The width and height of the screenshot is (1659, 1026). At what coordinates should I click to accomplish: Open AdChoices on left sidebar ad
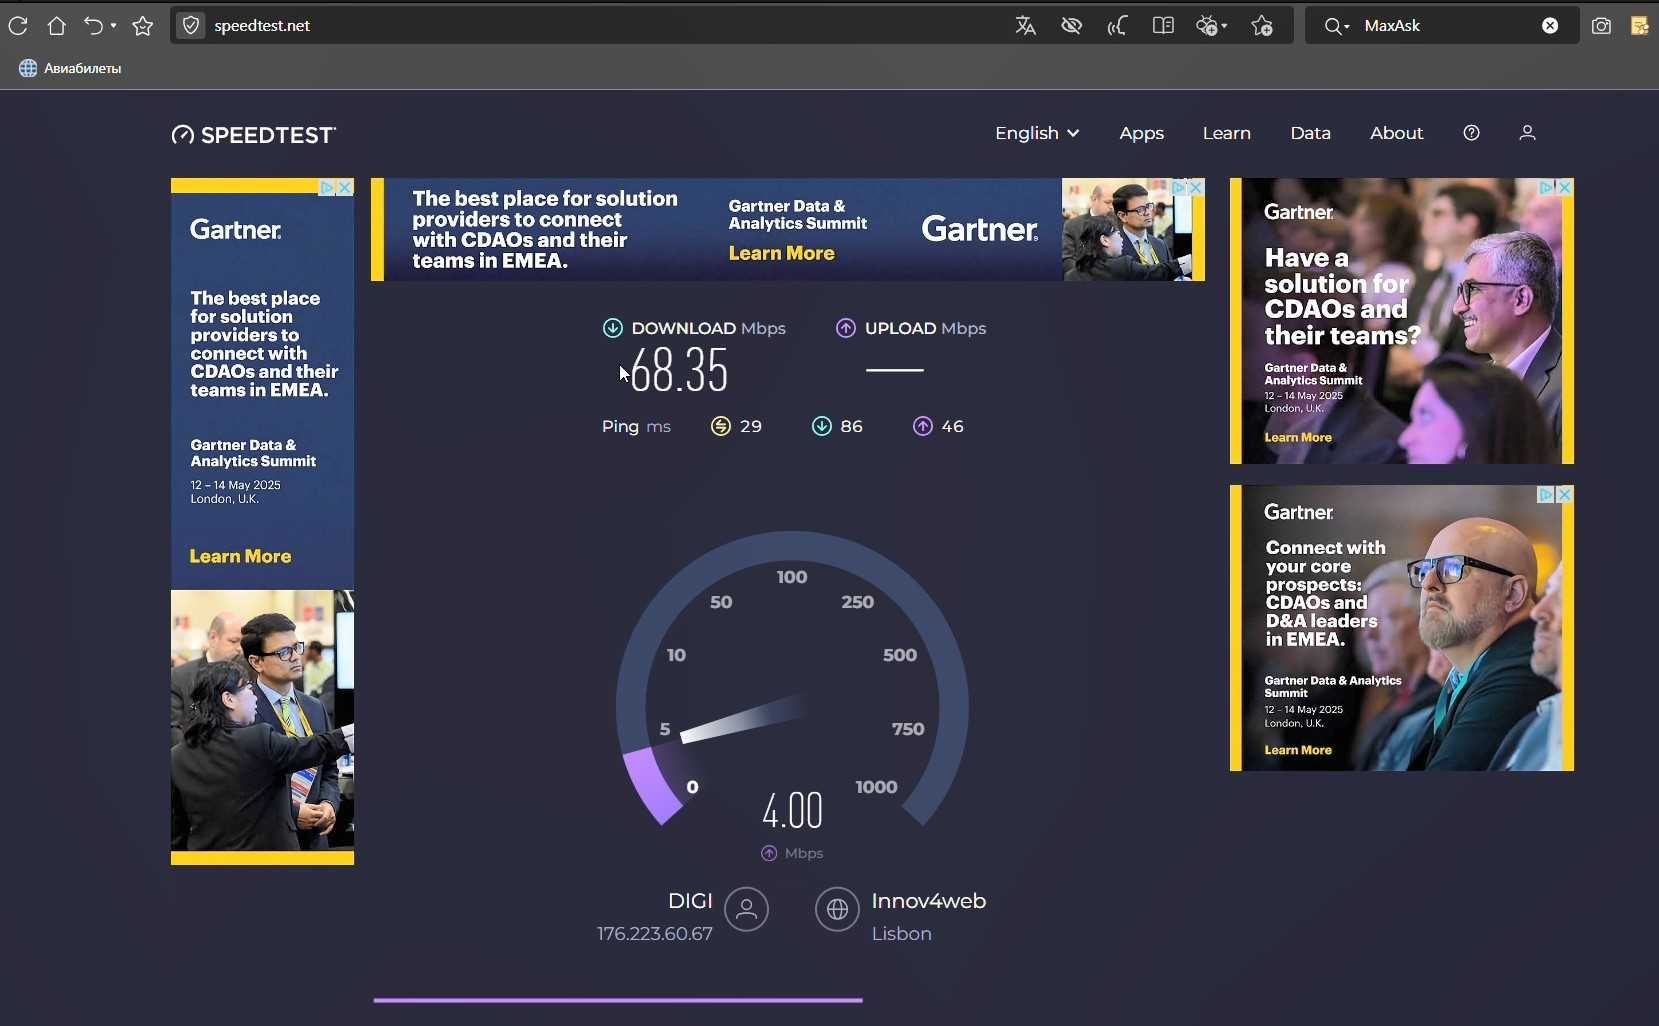[x=327, y=187]
